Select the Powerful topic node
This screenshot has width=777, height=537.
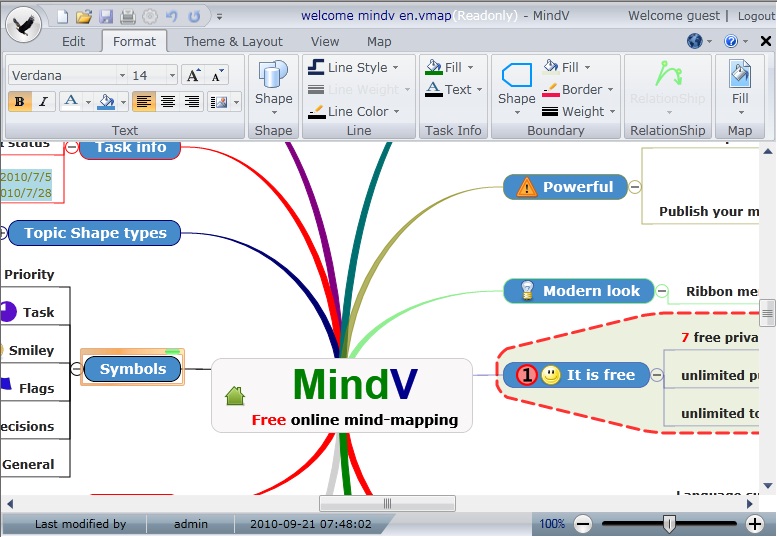[565, 187]
